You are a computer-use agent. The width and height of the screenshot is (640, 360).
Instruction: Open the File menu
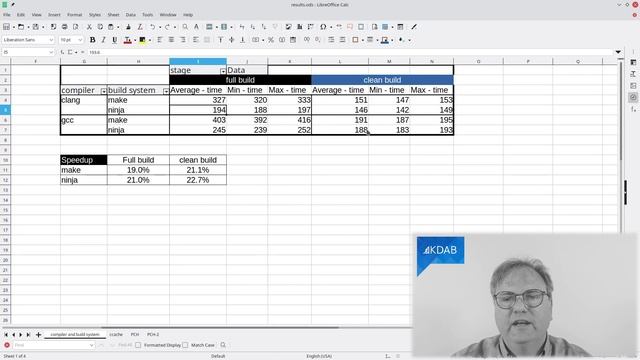7,15
